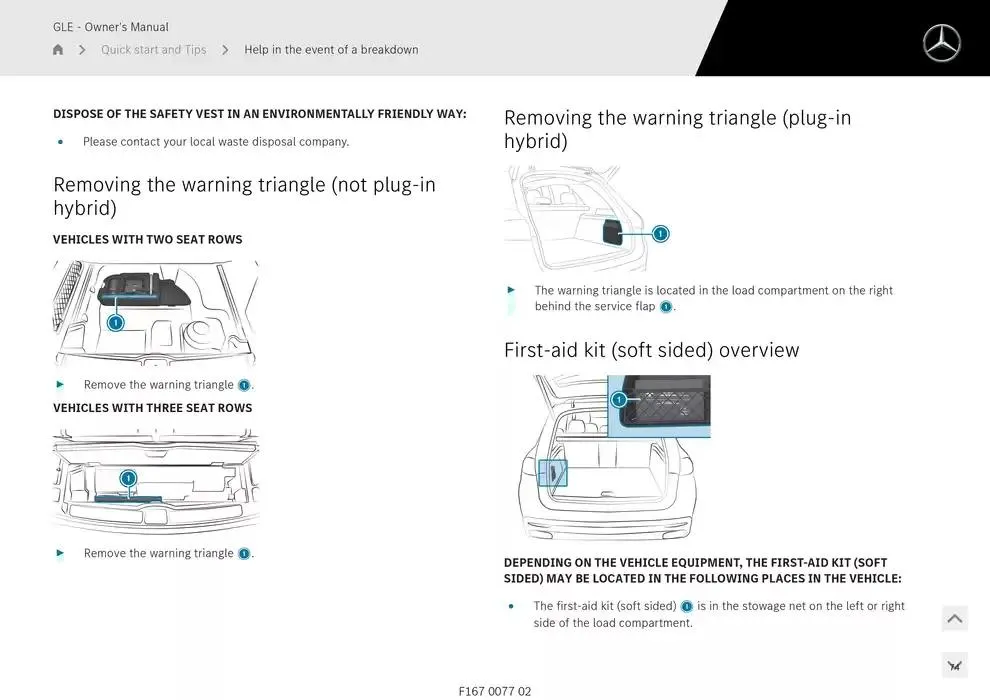990x700 pixels.
Task: Click 'First-aid kit (soft sided) overview' heading
Action: click(x=651, y=350)
